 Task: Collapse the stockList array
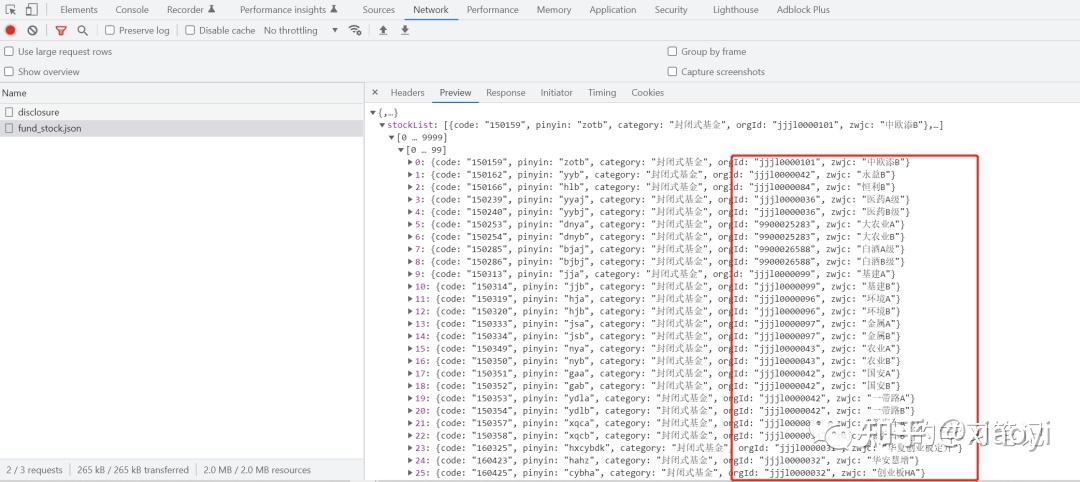[382, 125]
